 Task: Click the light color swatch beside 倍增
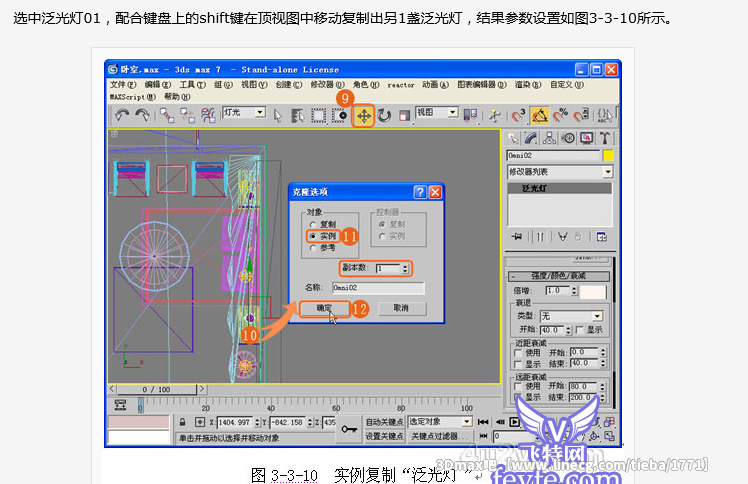point(593,291)
